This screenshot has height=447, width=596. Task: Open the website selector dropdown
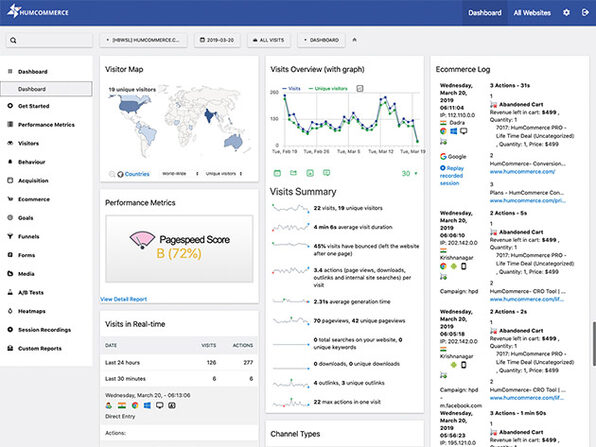(x=143, y=40)
